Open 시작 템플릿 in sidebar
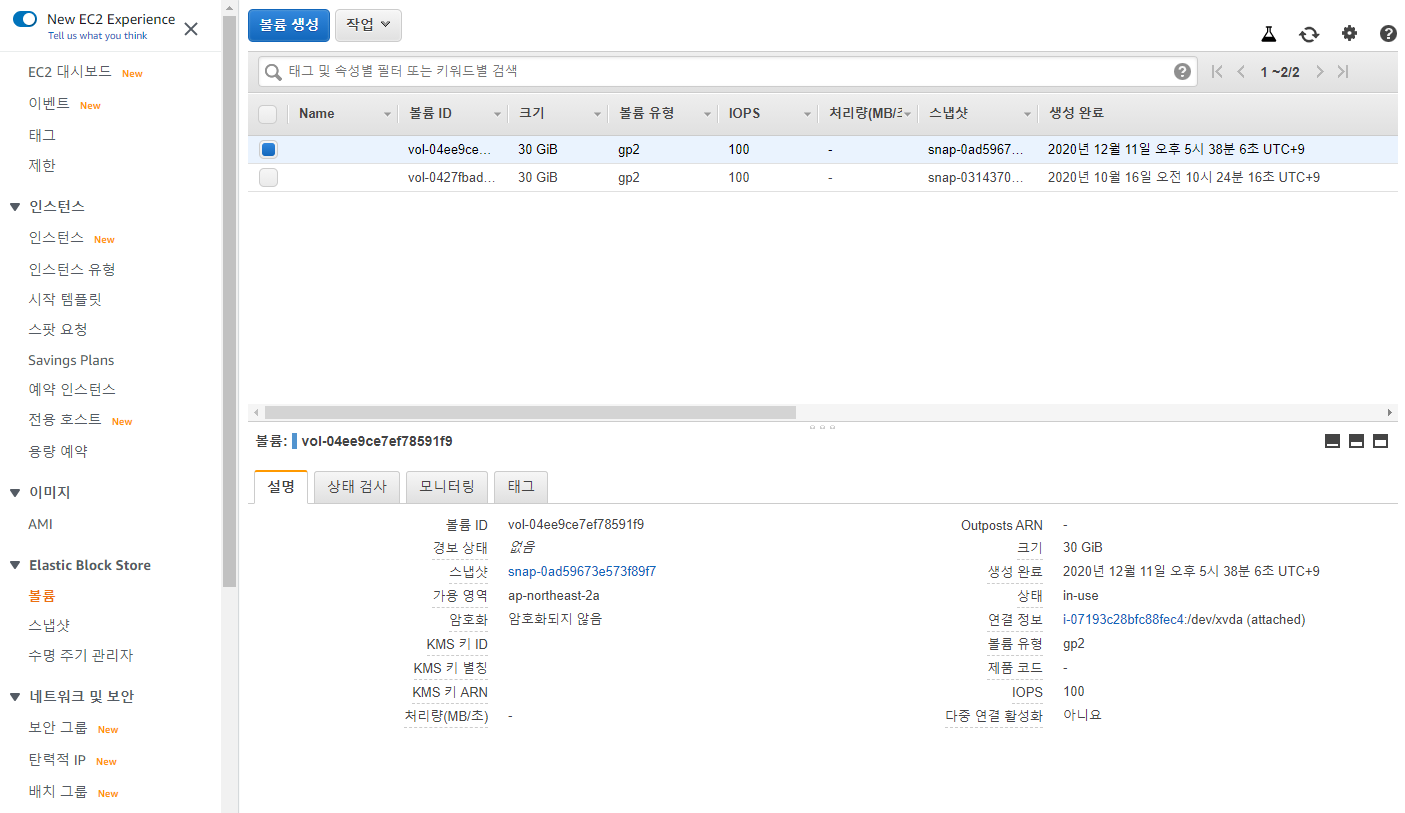Screen dimensions: 1405x813 point(65,299)
